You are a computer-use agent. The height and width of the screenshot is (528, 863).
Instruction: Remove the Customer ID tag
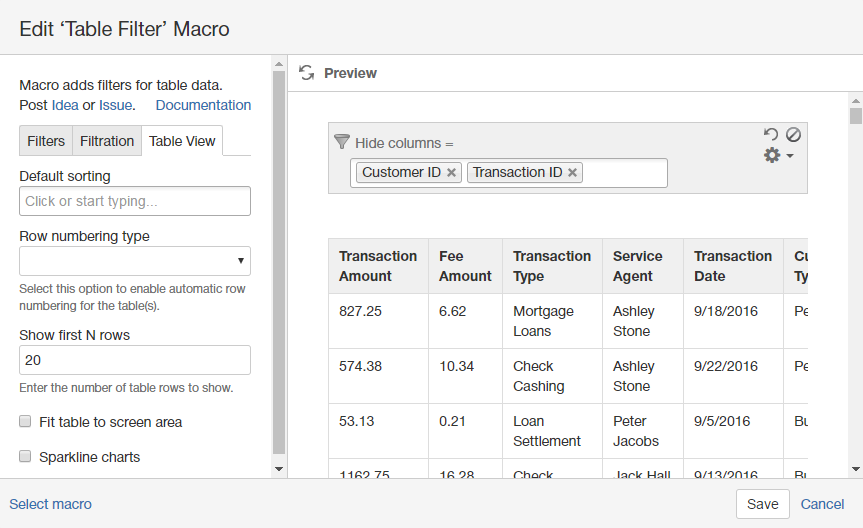[452, 173]
